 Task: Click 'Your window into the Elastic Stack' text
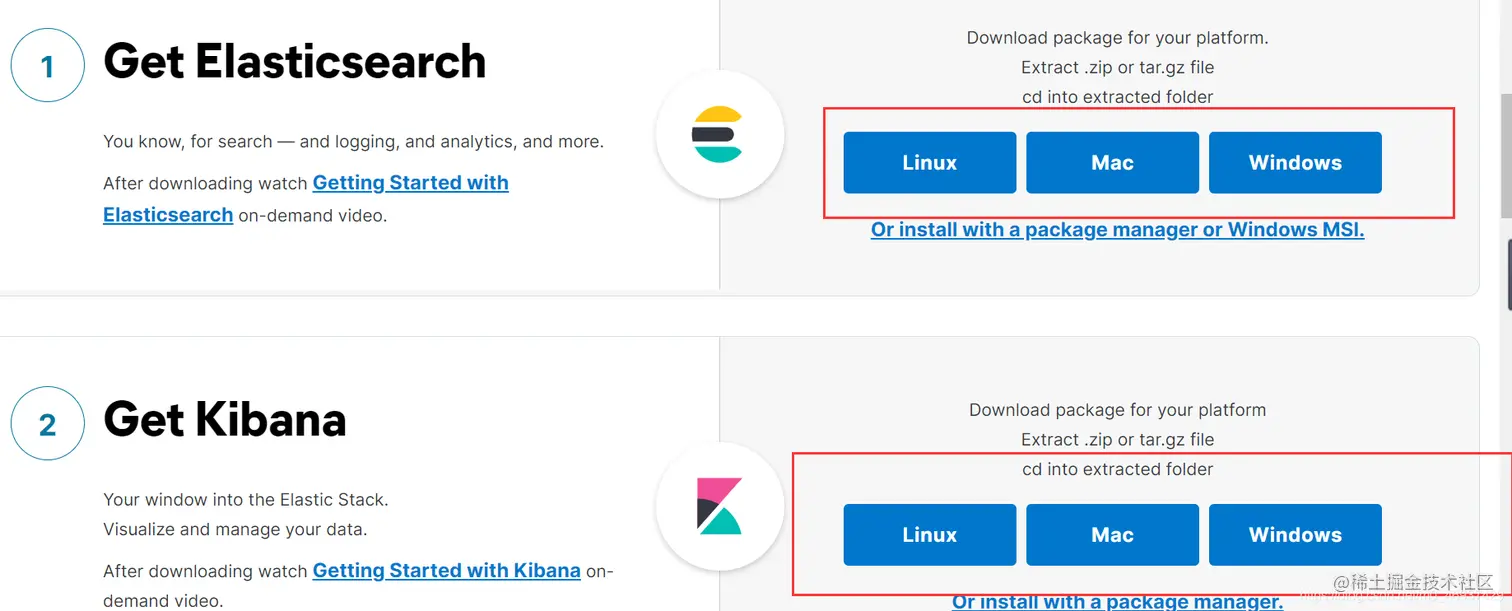point(245,499)
